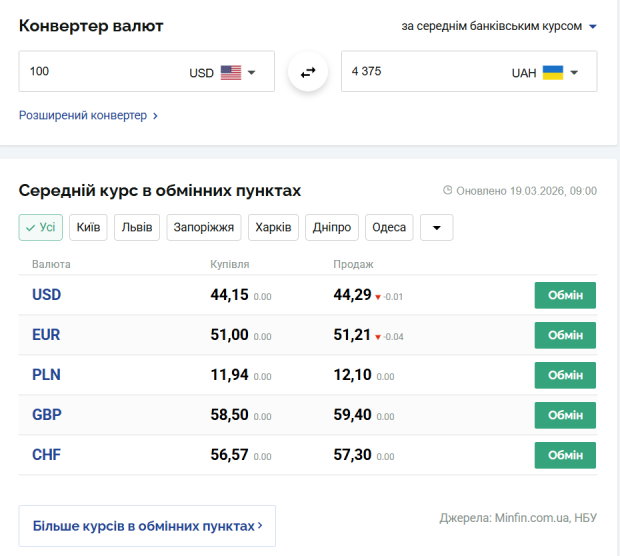
Task: Click the US flag icon
Action: 231,72
